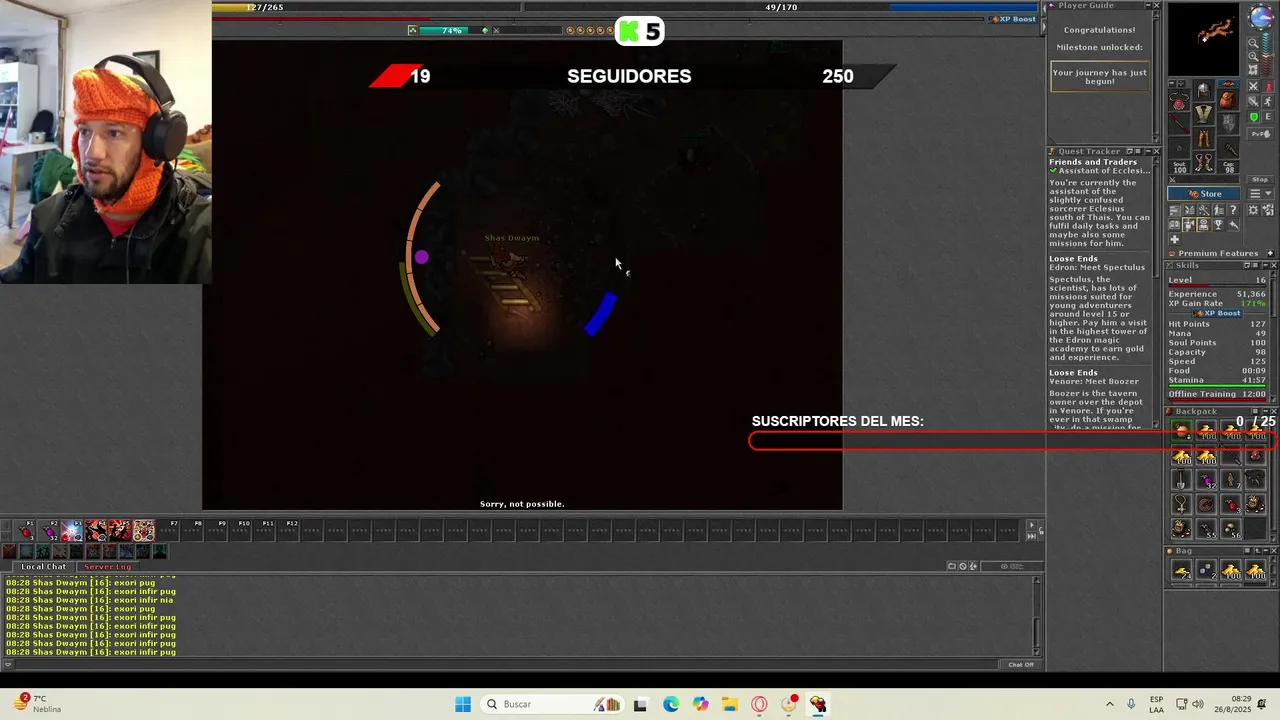Screen dimensions: 1280x720
Task: Select the helmet equipment slot
Action: [1204, 90]
